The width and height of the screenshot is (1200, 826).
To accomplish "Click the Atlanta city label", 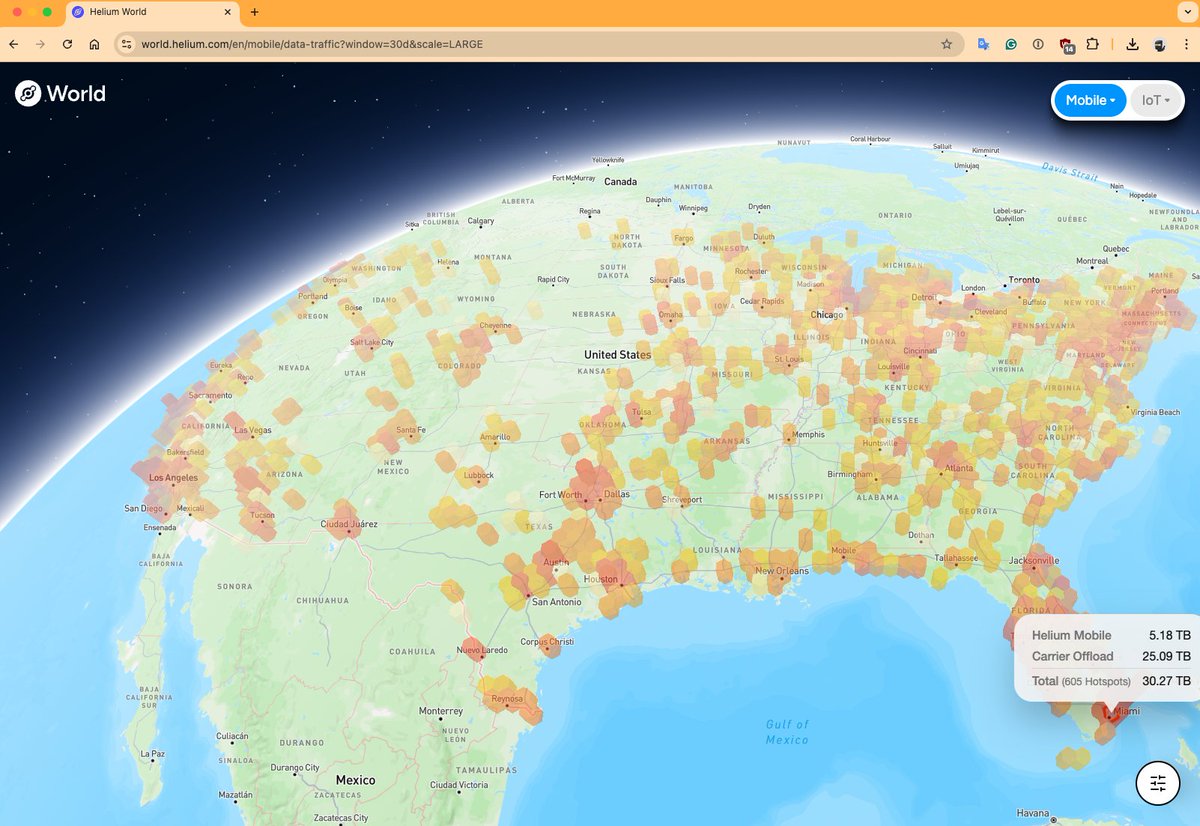I will [959, 467].
